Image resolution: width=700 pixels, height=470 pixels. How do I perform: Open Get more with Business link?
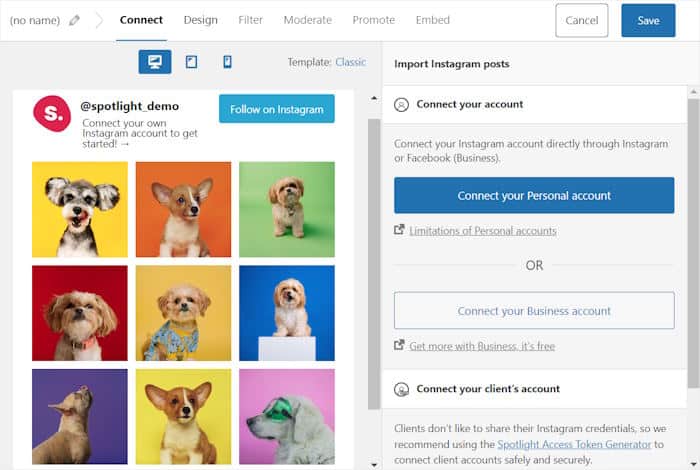point(482,346)
